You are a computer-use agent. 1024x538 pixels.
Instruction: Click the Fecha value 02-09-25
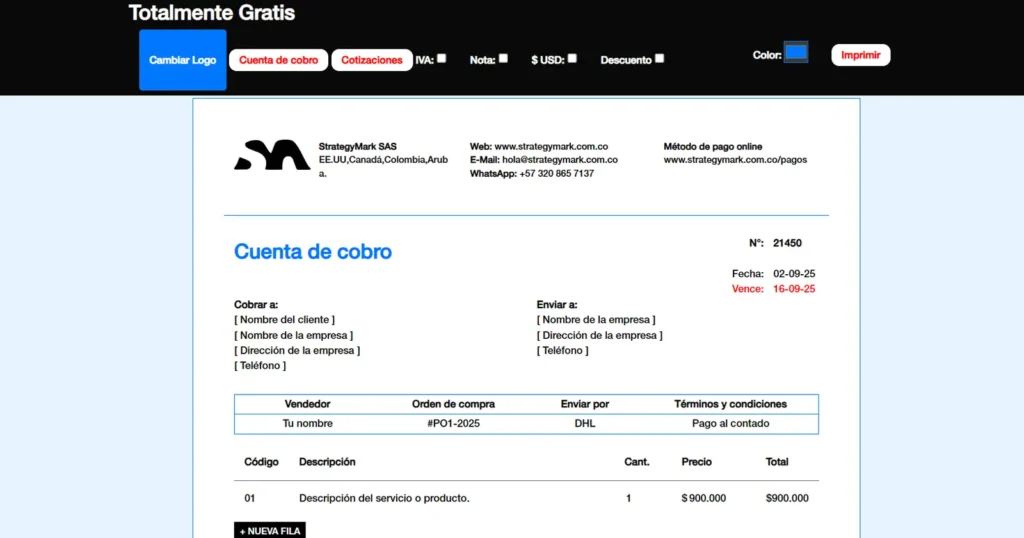click(x=793, y=274)
